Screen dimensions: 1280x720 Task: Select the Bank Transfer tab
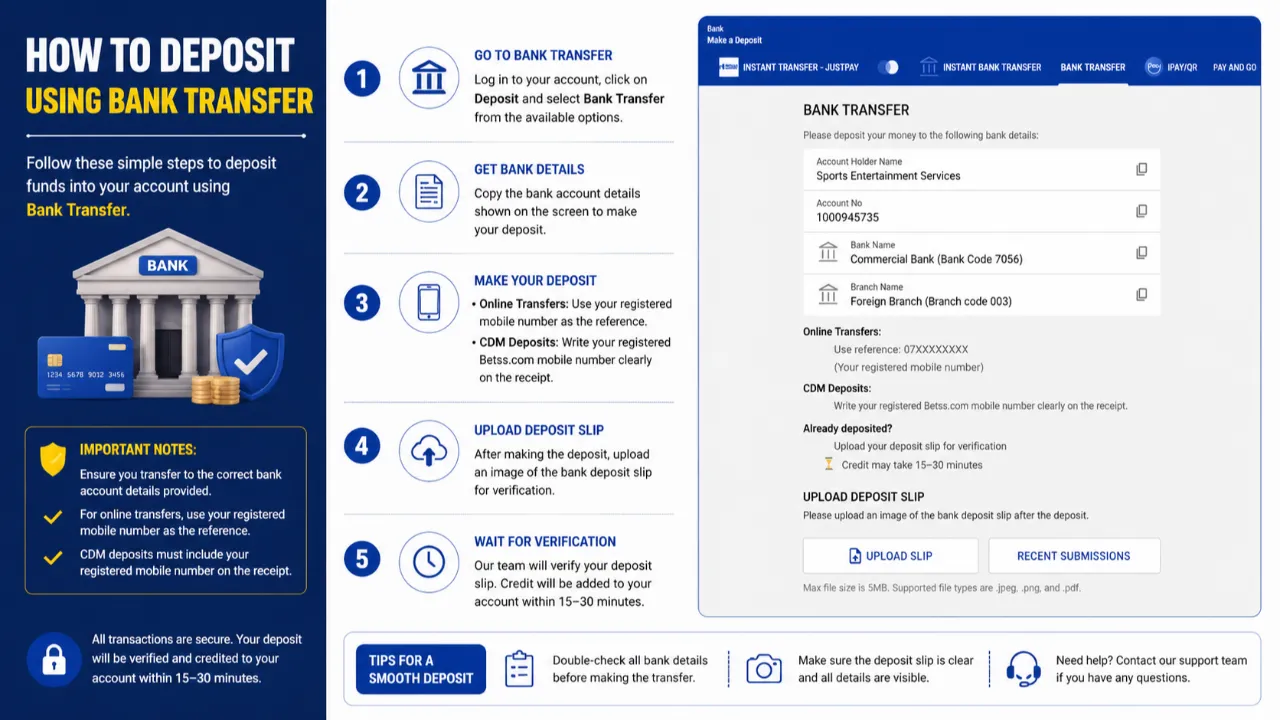pyautogui.click(x=1093, y=67)
